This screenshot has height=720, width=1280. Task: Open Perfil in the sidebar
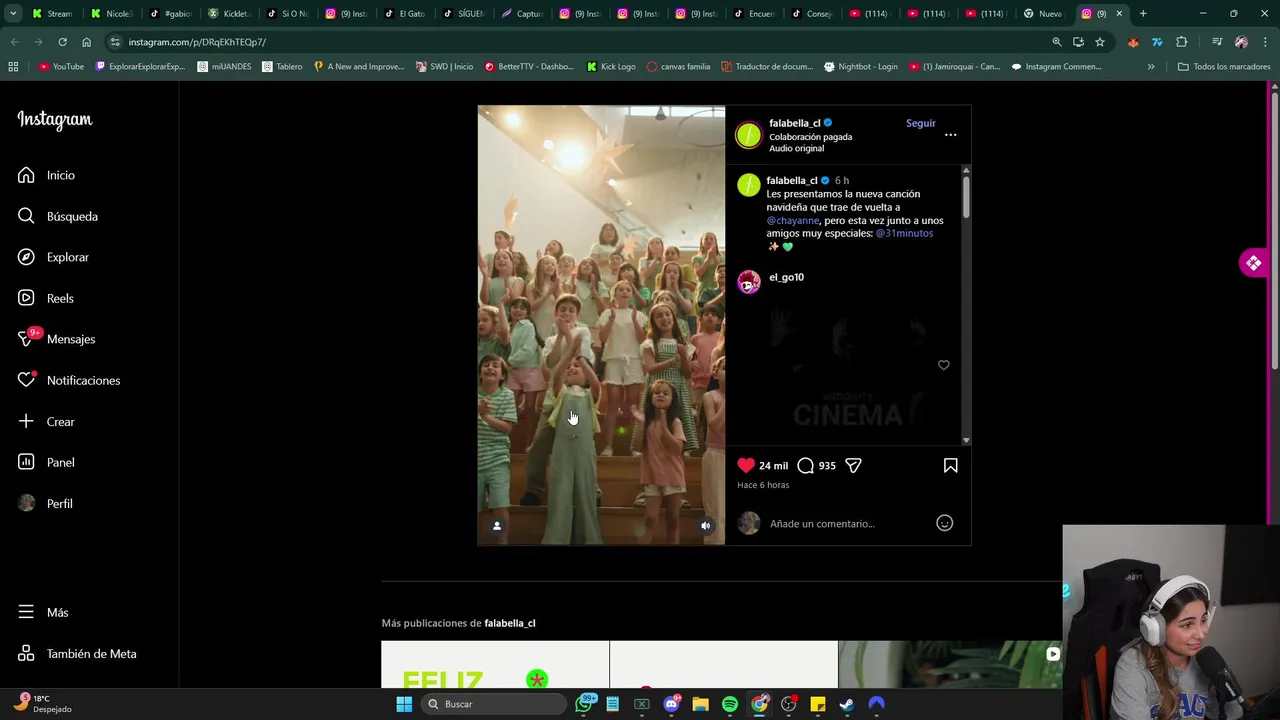(45, 503)
